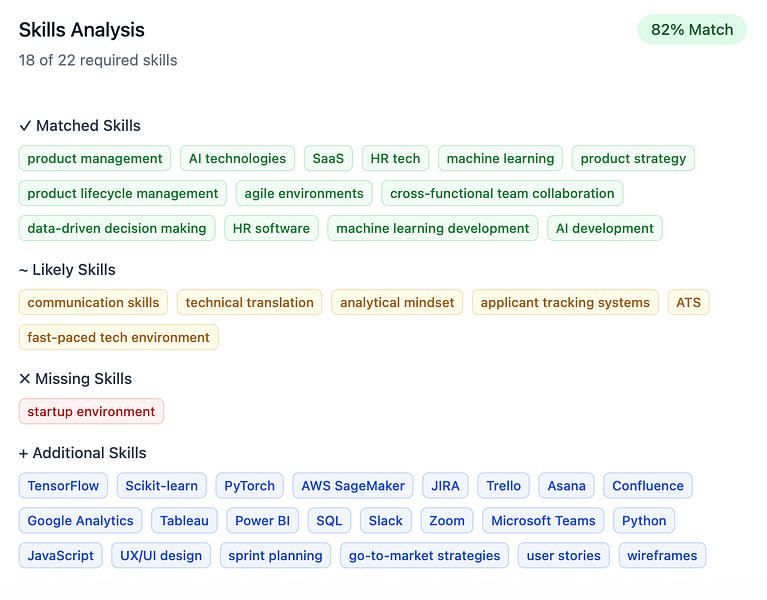Click the TensorFlow additional skill tag
The height and width of the screenshot is (600, 767).
point(63,486)
